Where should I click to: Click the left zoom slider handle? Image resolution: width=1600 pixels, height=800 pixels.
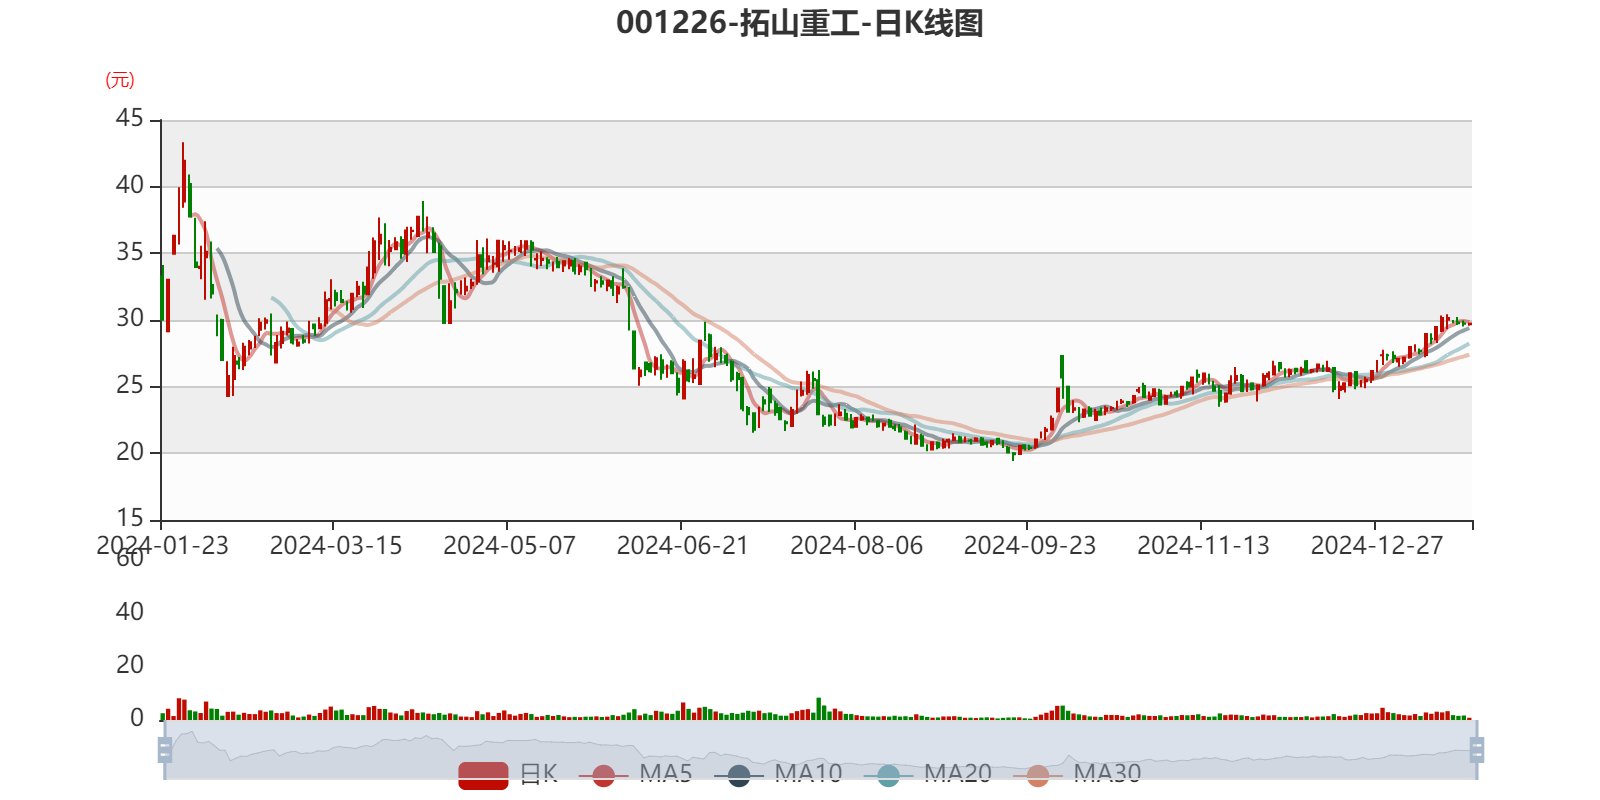(x=165, y=750)
